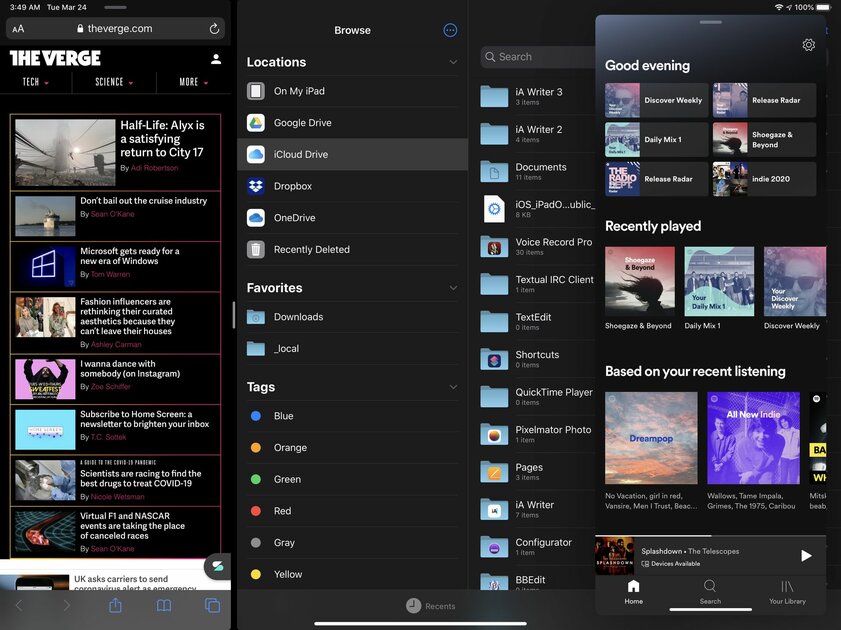Image resolution: width=841 pixels, height=630 pixels.
Task: Open The Verge user account icon
Action: coord(216,59)
